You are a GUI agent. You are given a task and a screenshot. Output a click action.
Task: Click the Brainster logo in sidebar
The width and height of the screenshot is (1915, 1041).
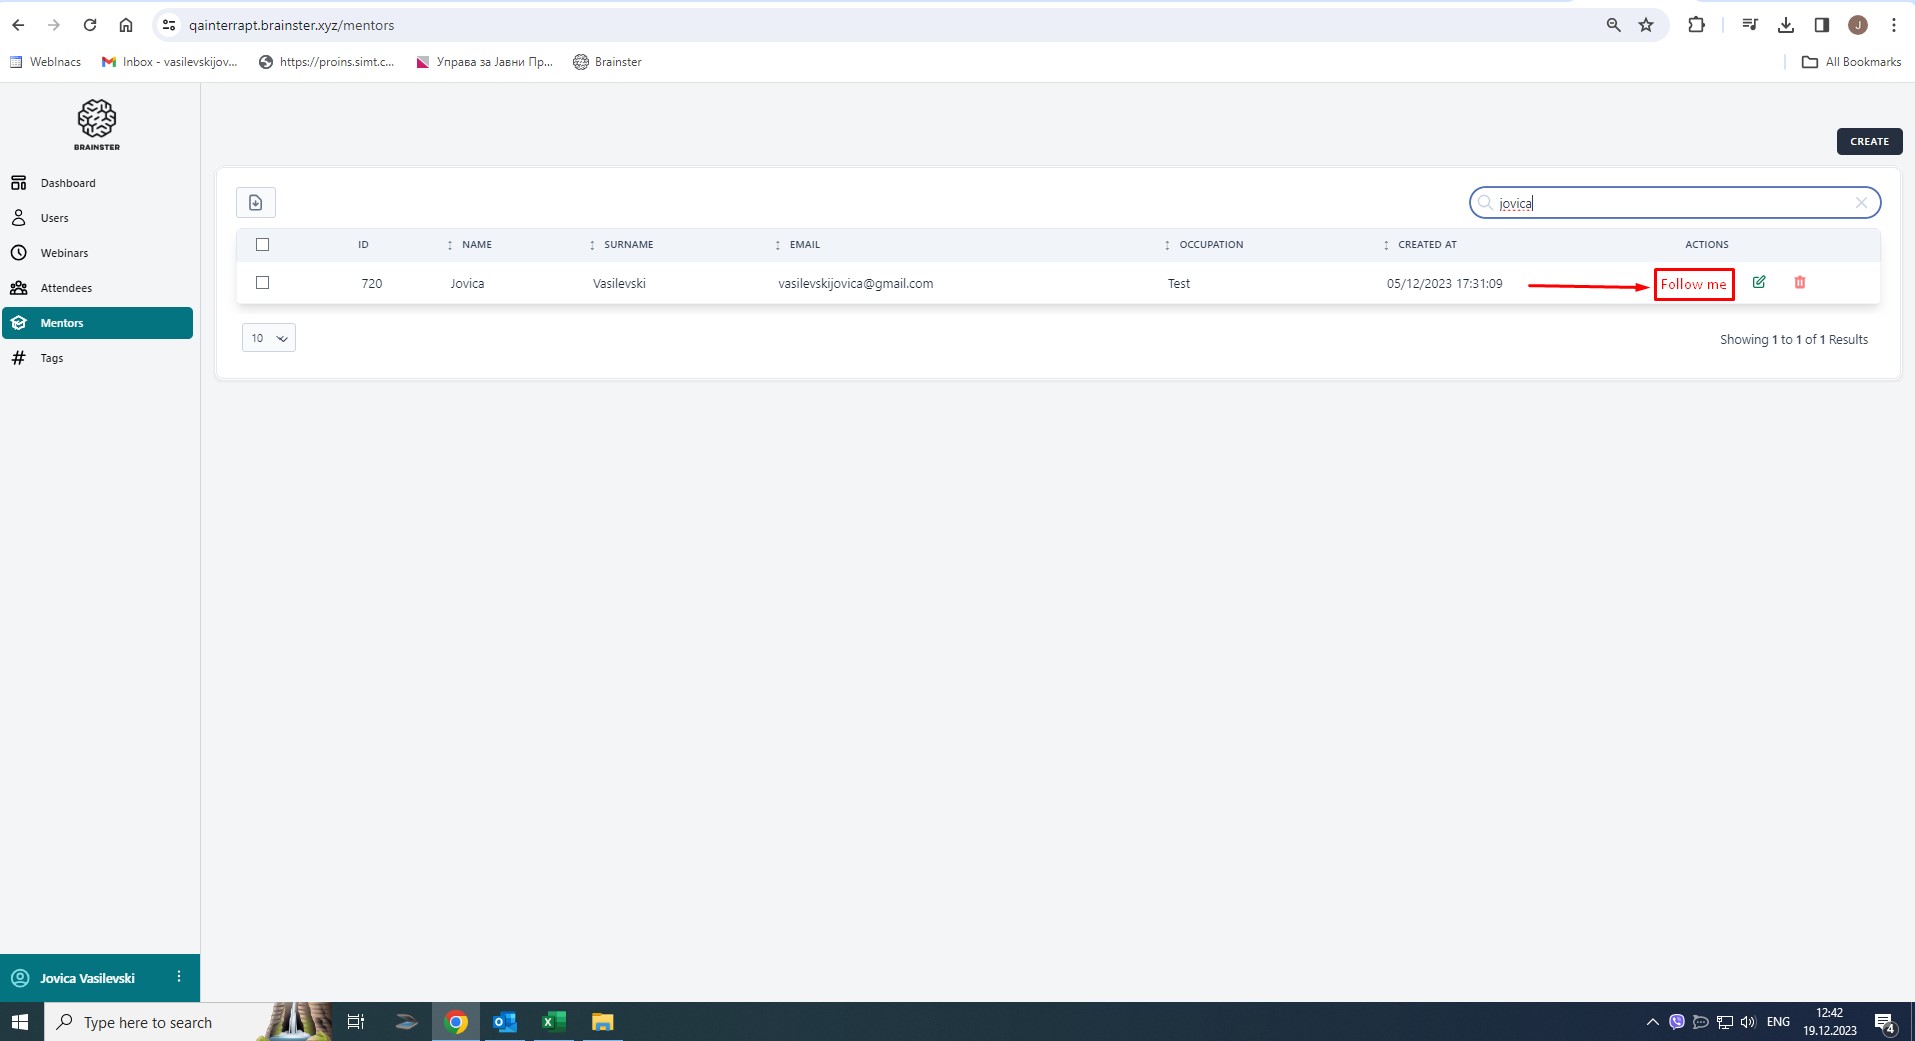[x=97, y=124]
